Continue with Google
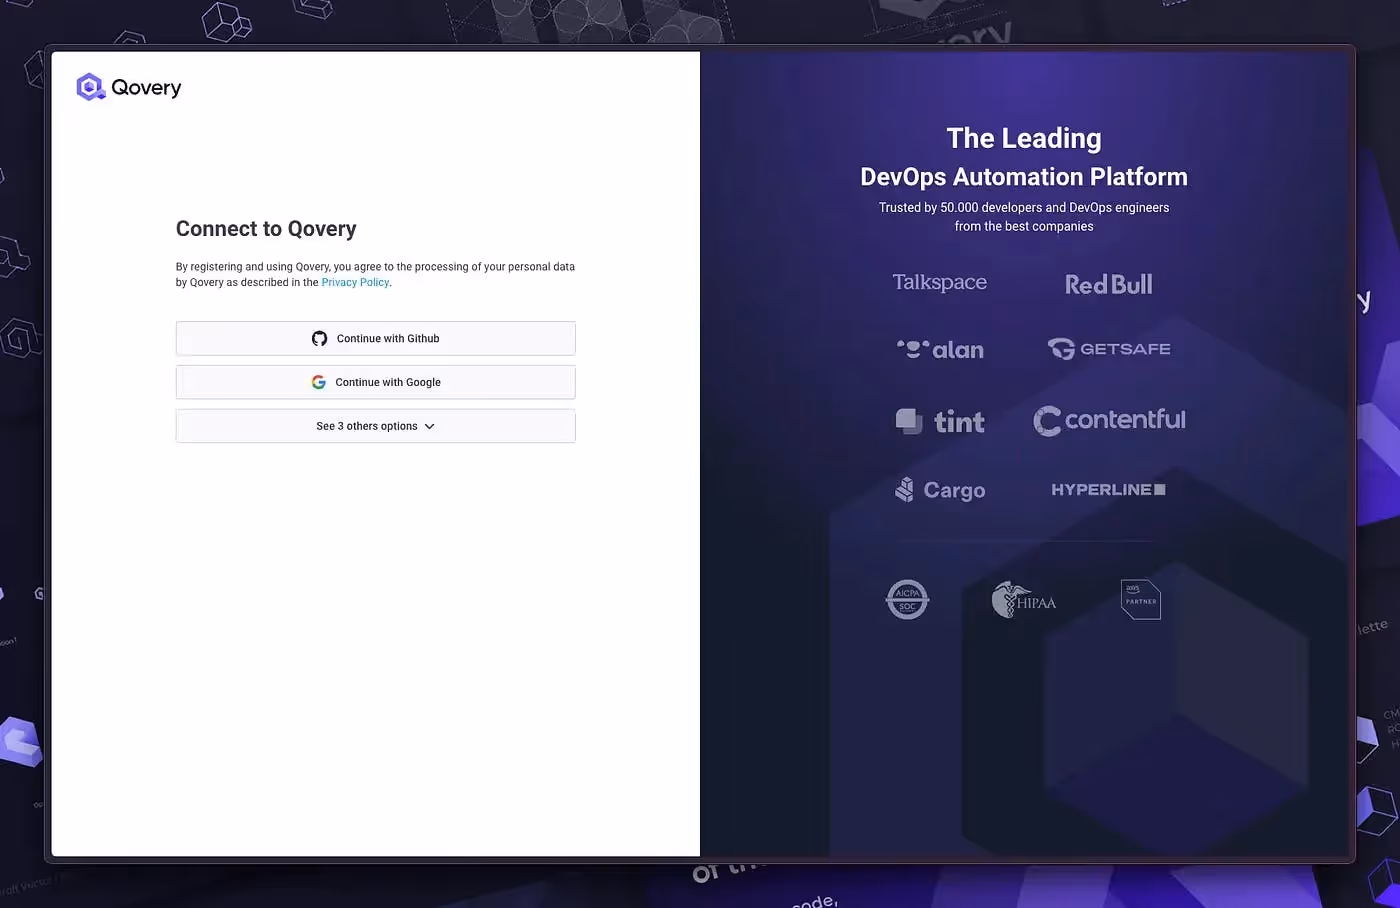Viewport: 1400px width, 908px height. pyautogui.click(x=375, y=381)
